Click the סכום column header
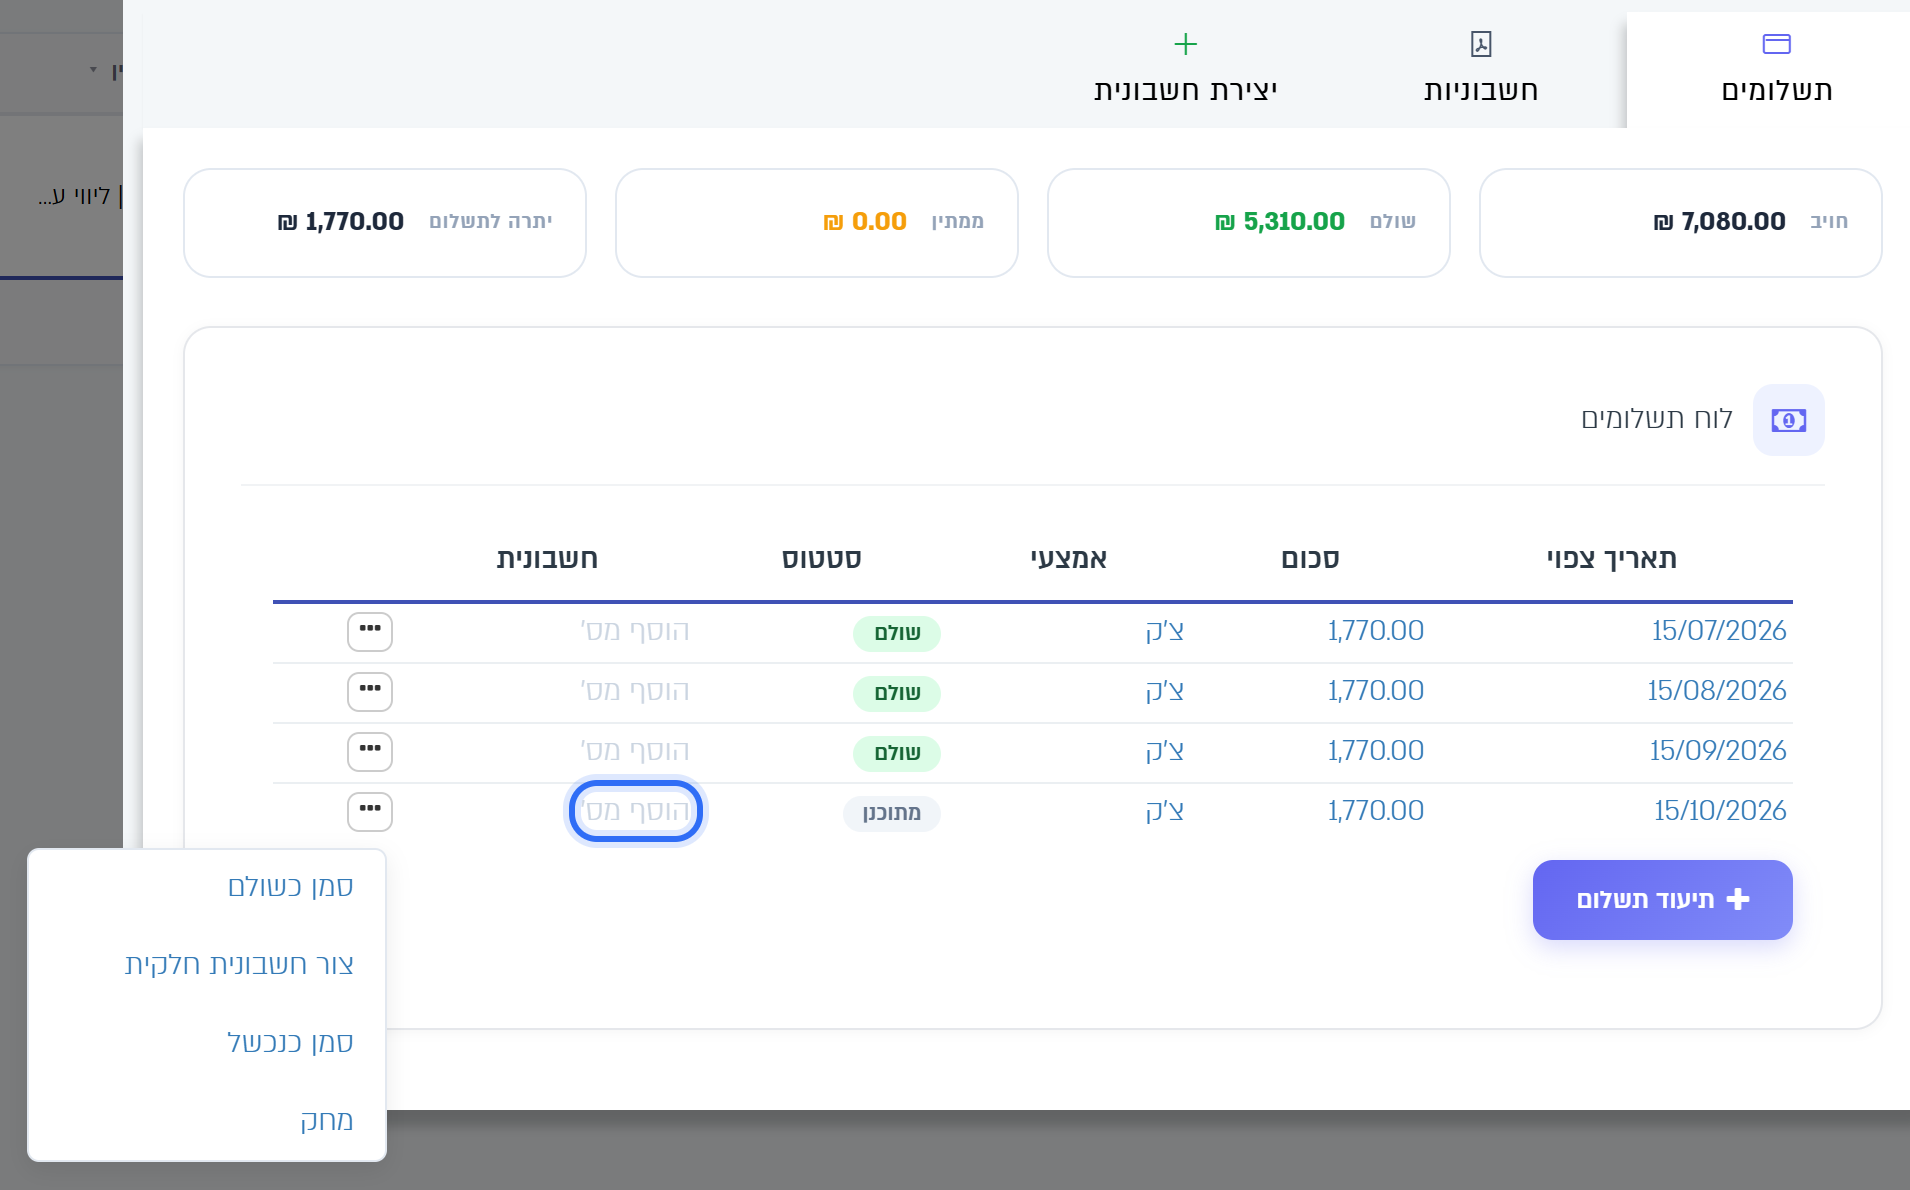 [x=1310, y=559]
